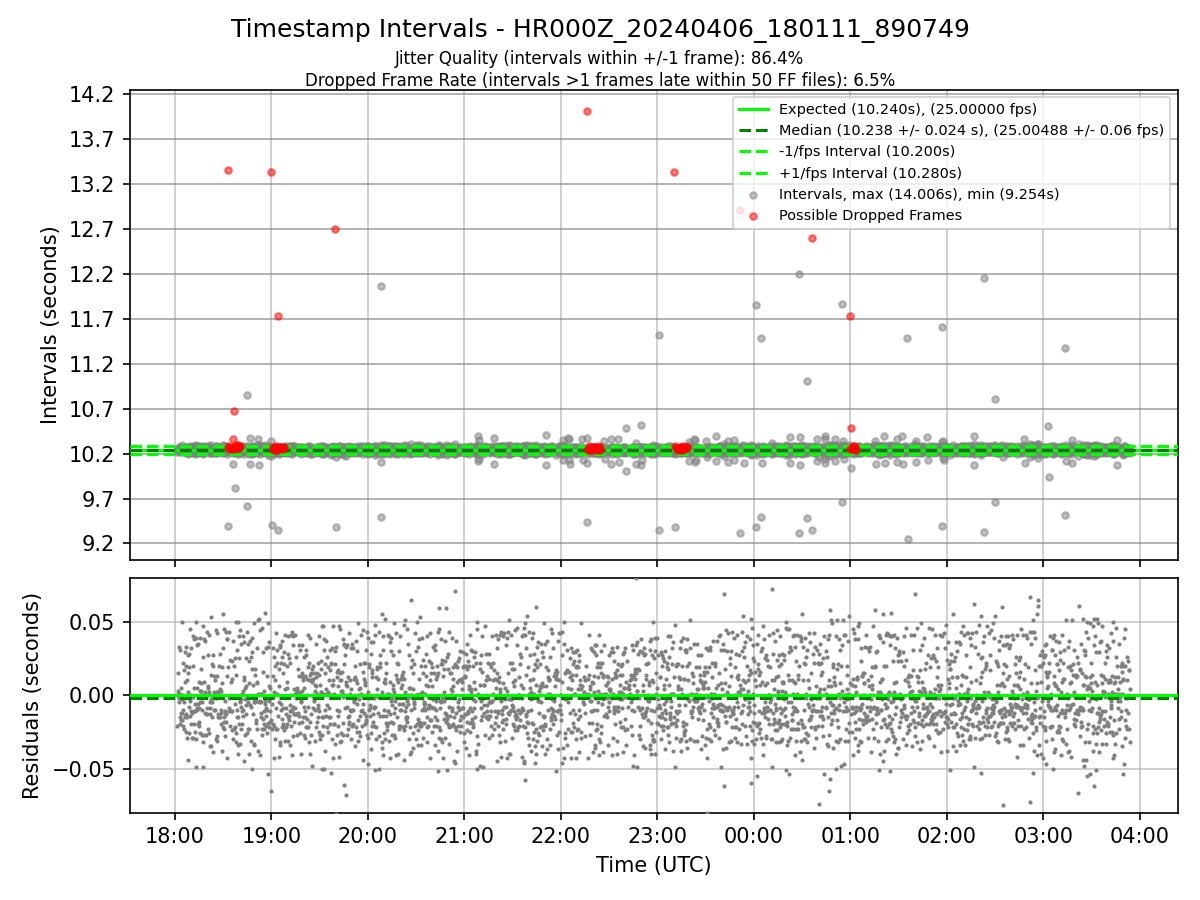Screen dimensions: 1200x900
Task: Click the 'Residuals (seconds)' y-axis label
Action: click(32, 696)
